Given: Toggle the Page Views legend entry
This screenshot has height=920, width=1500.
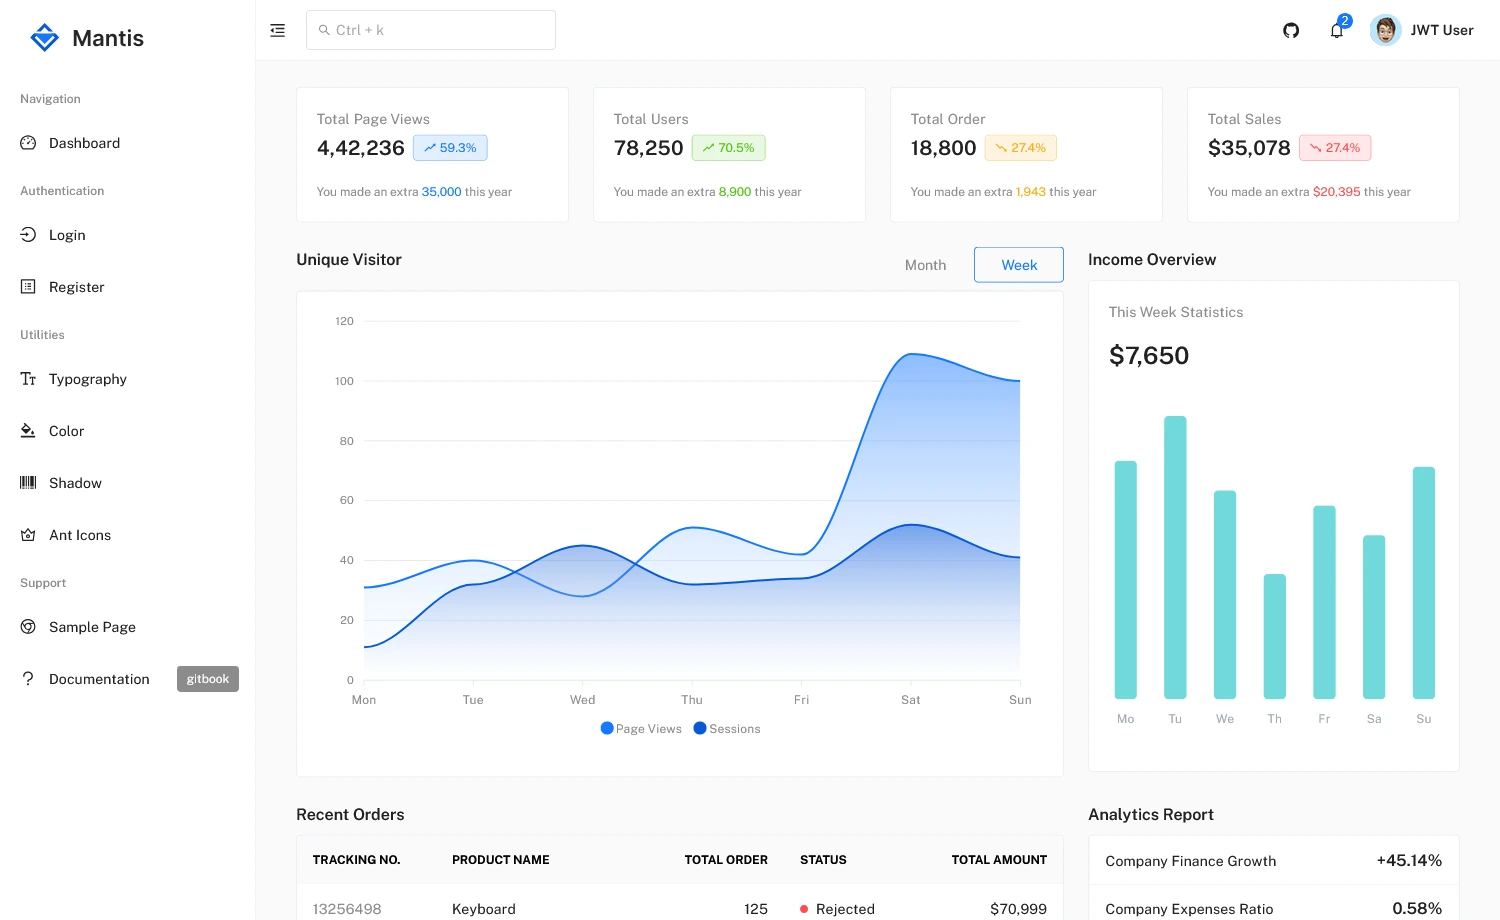Looking at the screenshot, I should (x=641, y=728).
